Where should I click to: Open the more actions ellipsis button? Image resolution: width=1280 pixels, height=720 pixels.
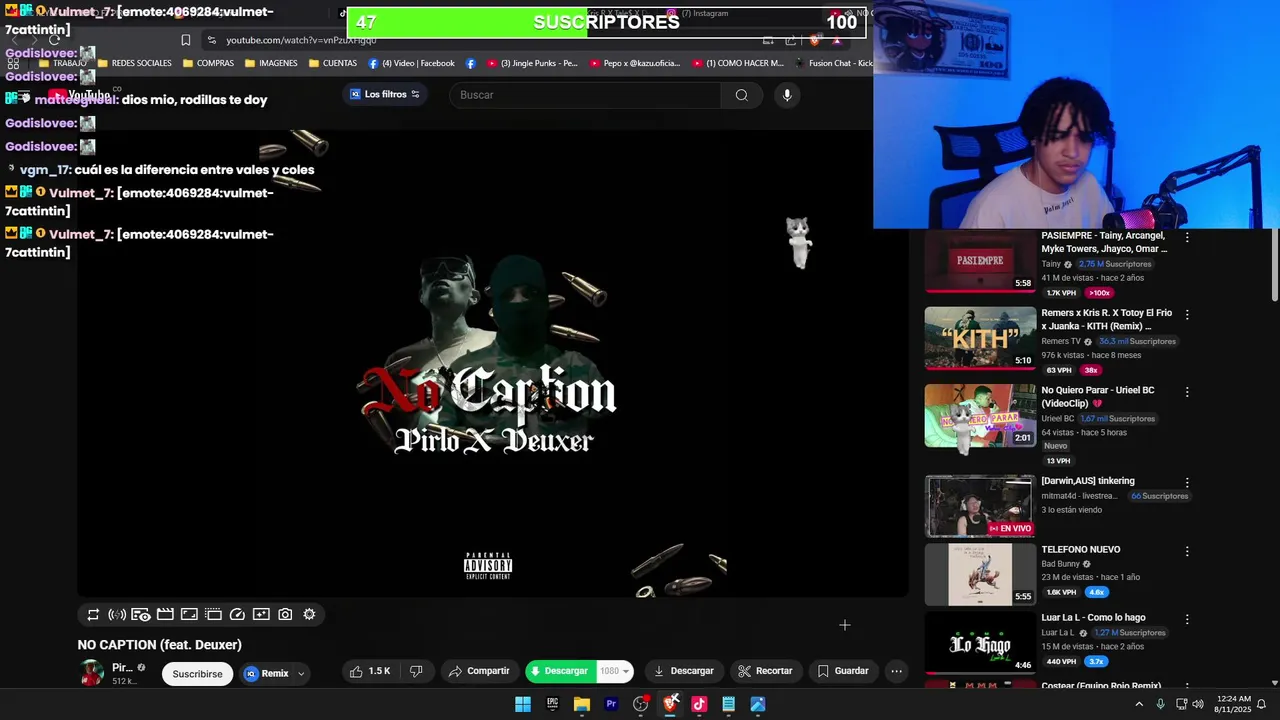tap(897, 671)
